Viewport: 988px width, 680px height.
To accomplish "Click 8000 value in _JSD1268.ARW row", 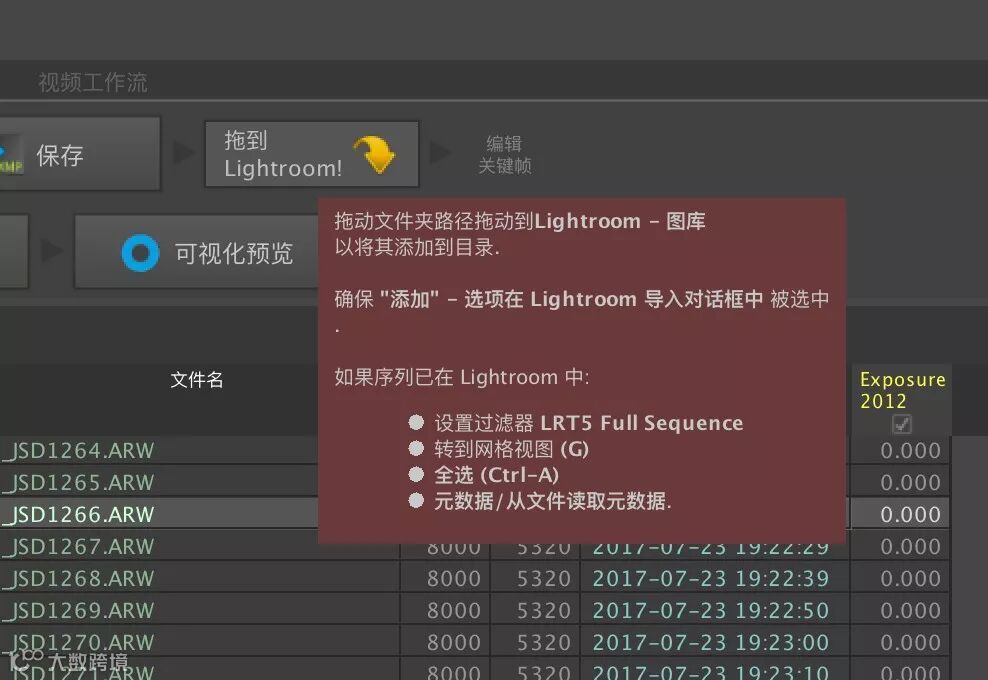I will pos(454,579).
